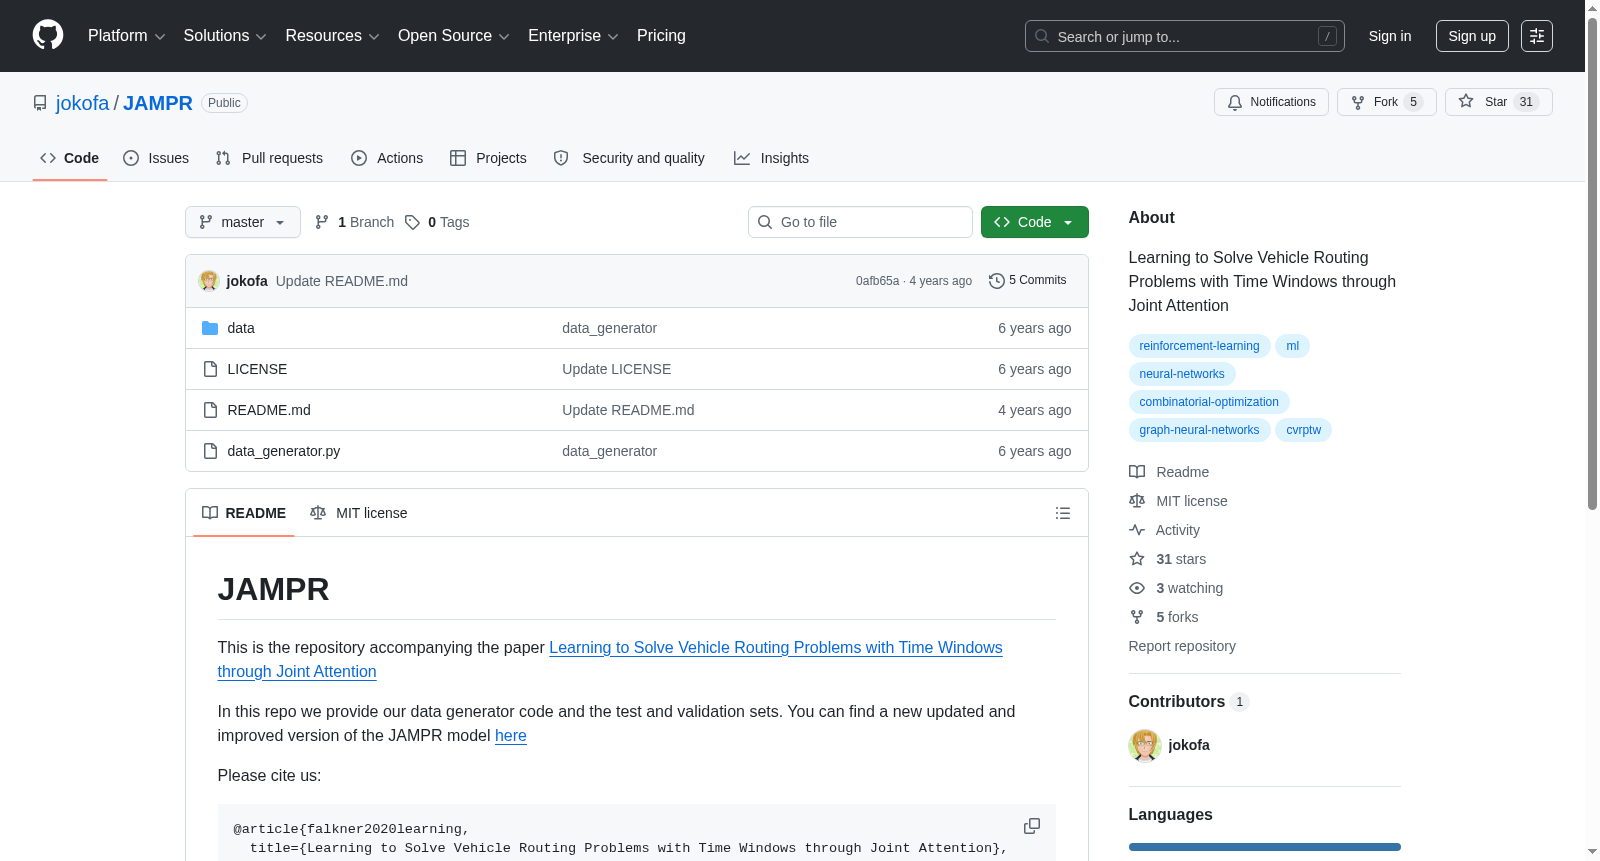Click the jokofa commit author avatar

click(x=209, y=281)
